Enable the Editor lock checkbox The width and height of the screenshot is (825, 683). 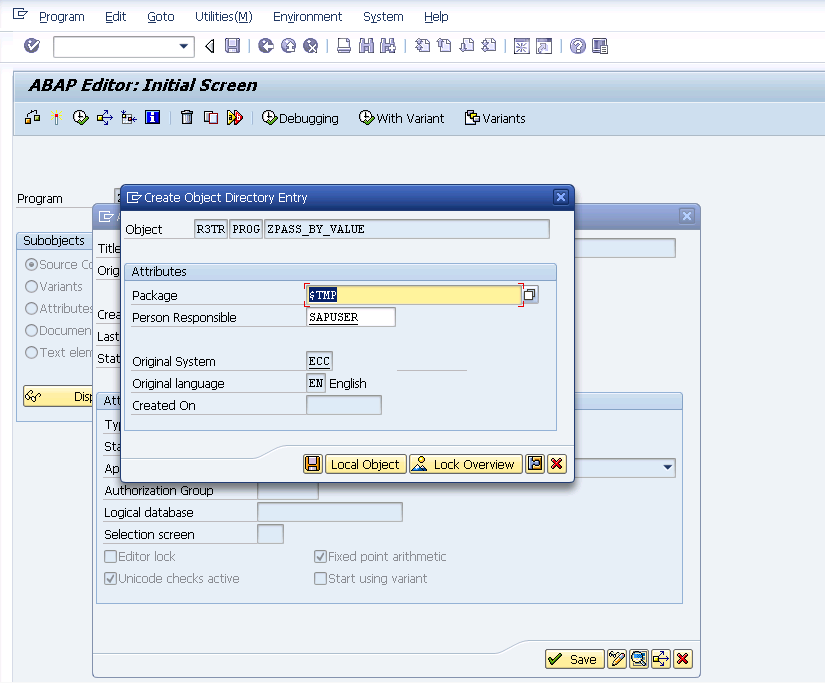coord(111,556)
